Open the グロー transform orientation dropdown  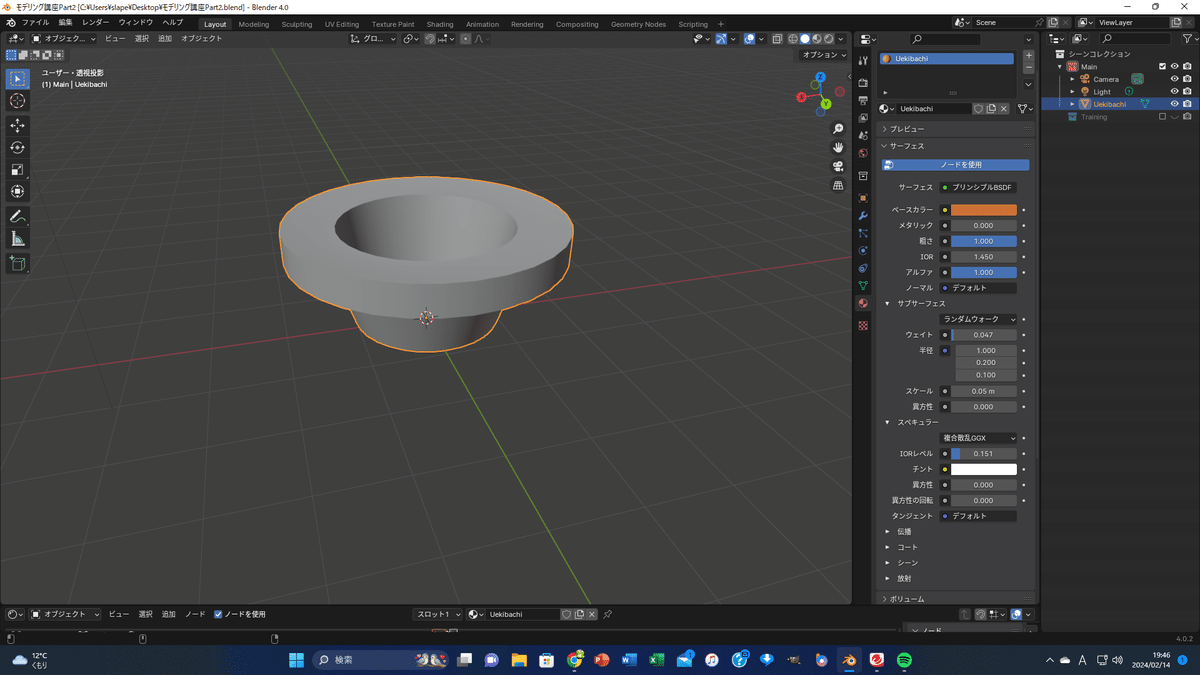374,39
